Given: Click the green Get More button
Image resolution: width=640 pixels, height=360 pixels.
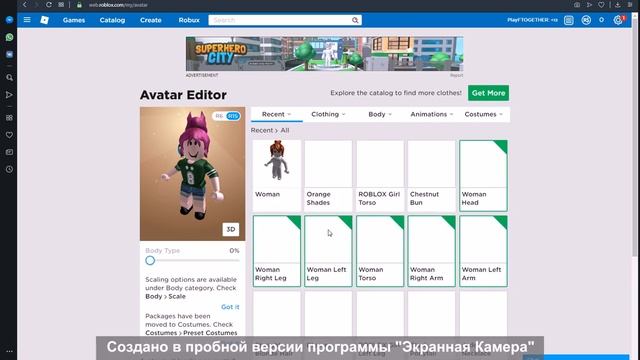Looking at the screenshot, I should pos(488,93).
